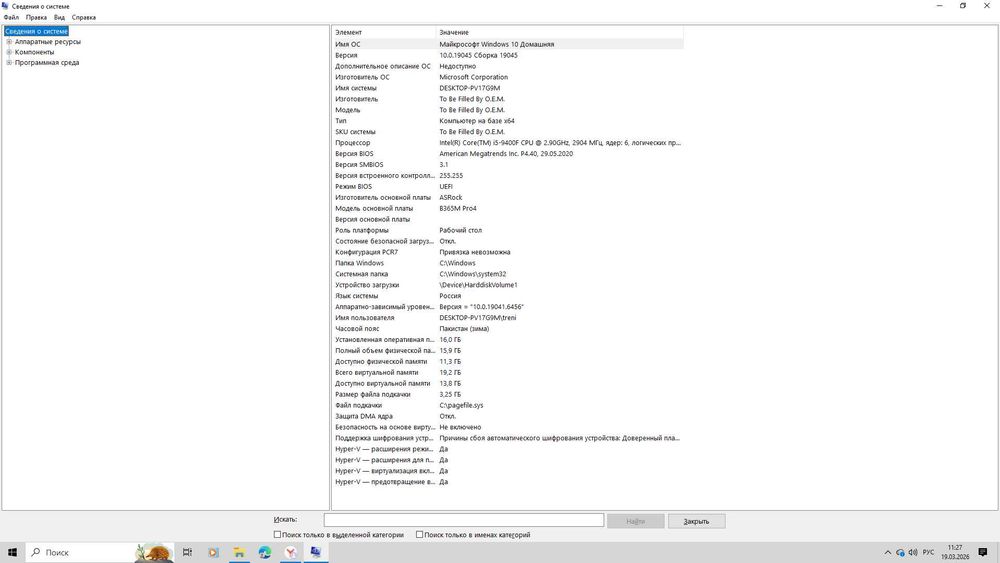The image size is (1000, 563).
Task: Open the media player taskbar icon
Action: pos(213,552)
